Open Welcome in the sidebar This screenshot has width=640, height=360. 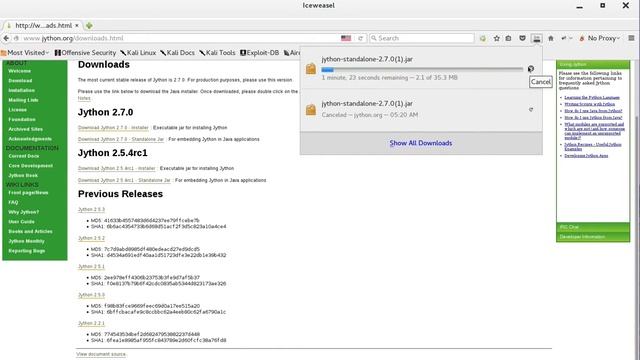20,71
